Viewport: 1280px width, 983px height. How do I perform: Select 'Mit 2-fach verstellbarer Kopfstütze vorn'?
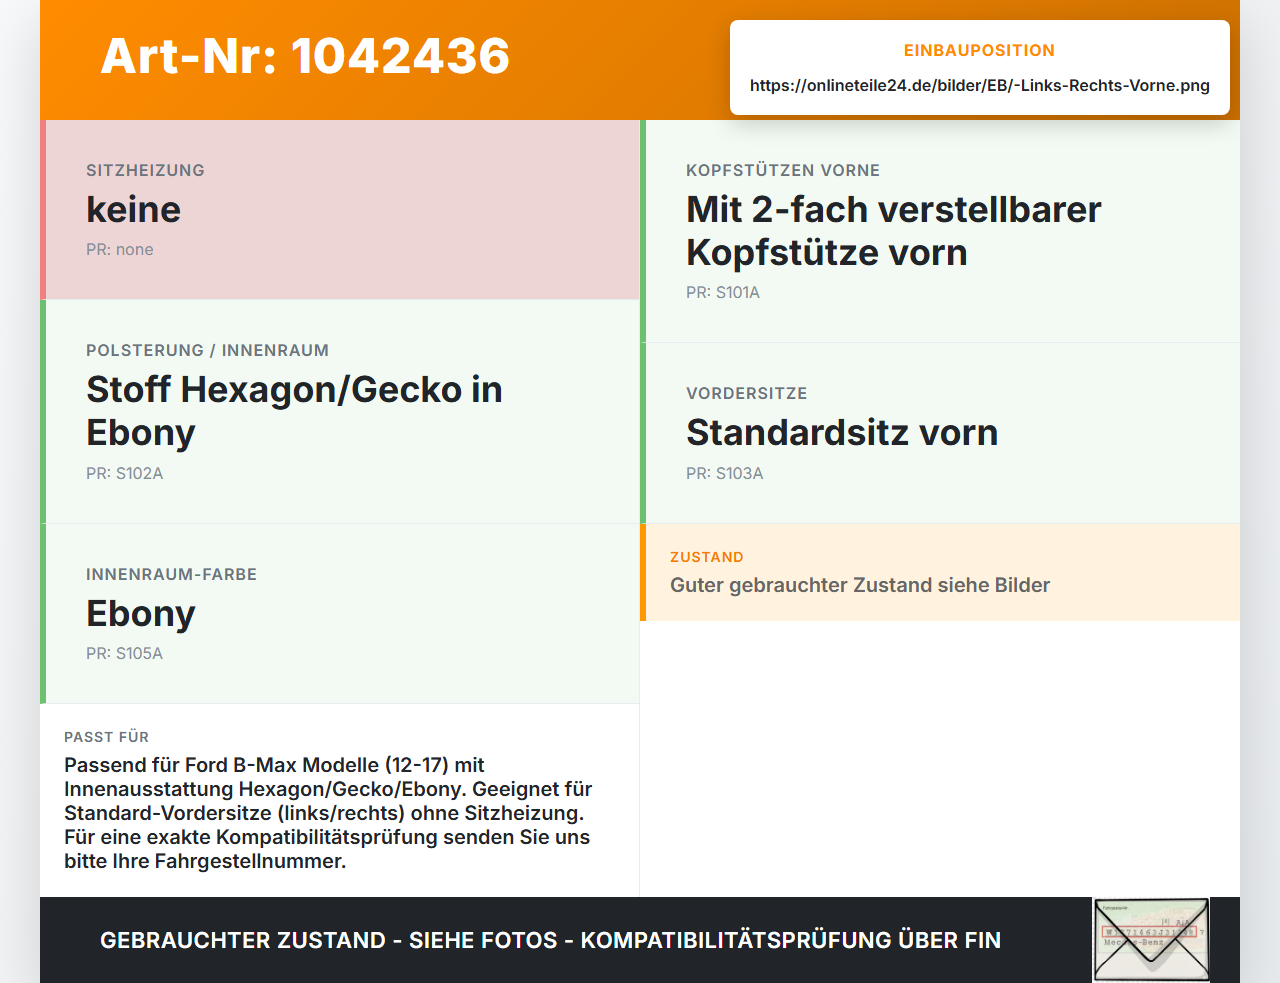pos(893,231)
